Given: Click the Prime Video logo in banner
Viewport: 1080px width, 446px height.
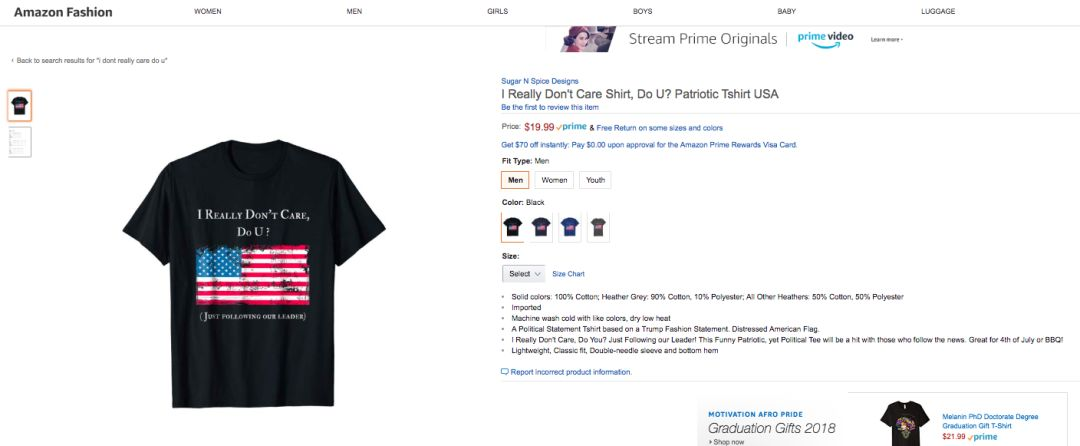Looking at the screenshot, I should 825,38.
